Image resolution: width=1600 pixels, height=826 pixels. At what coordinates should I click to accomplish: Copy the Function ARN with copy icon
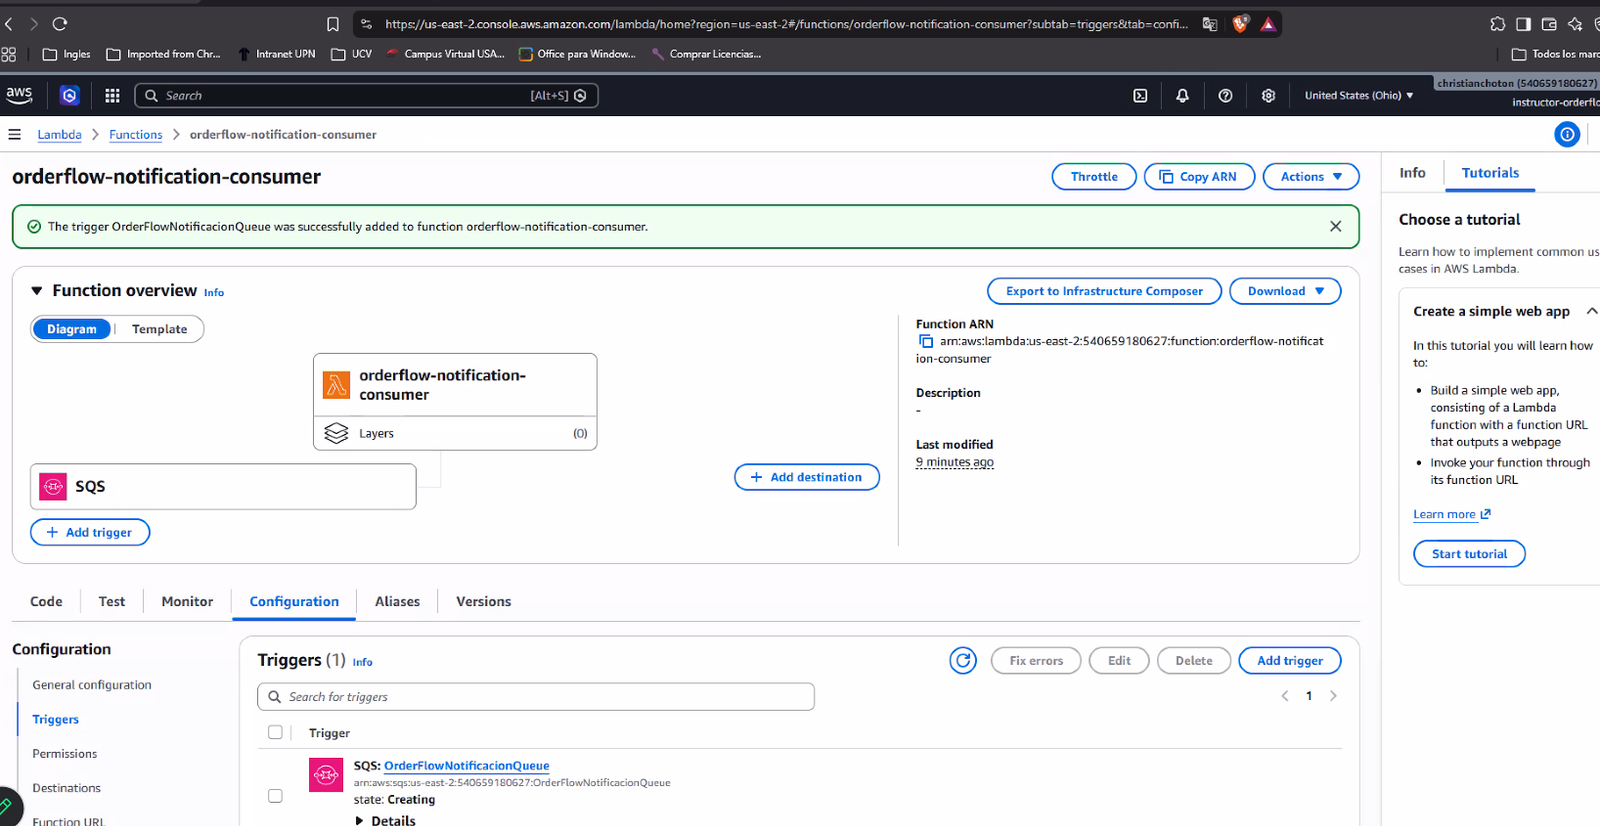tap(926, 341)
